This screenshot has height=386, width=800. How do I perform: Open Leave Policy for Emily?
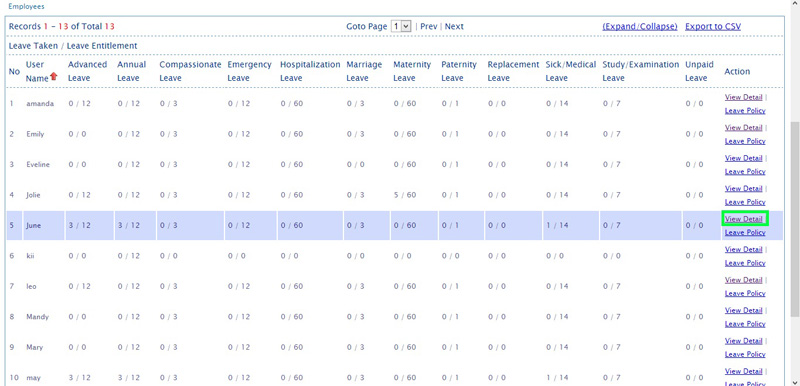(x=745, y=141)
